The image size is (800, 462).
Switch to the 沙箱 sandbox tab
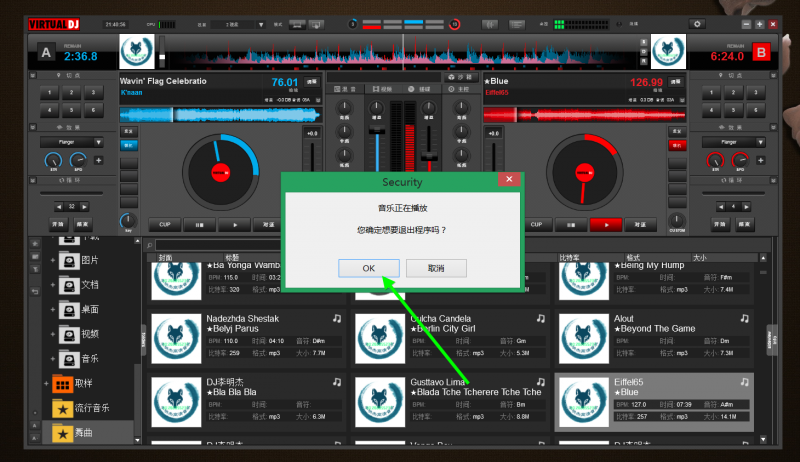(460, 77)
